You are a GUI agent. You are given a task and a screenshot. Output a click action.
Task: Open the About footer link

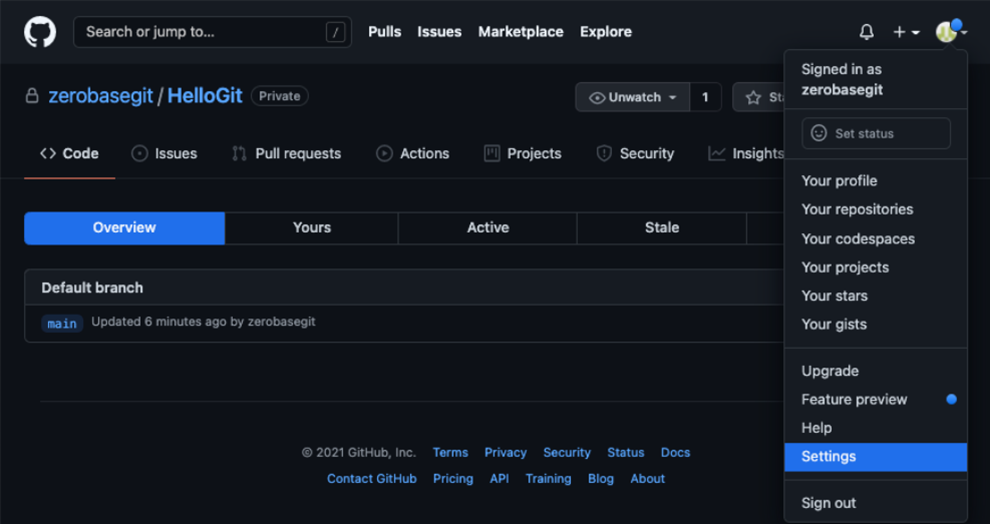(x=647, y=479)
